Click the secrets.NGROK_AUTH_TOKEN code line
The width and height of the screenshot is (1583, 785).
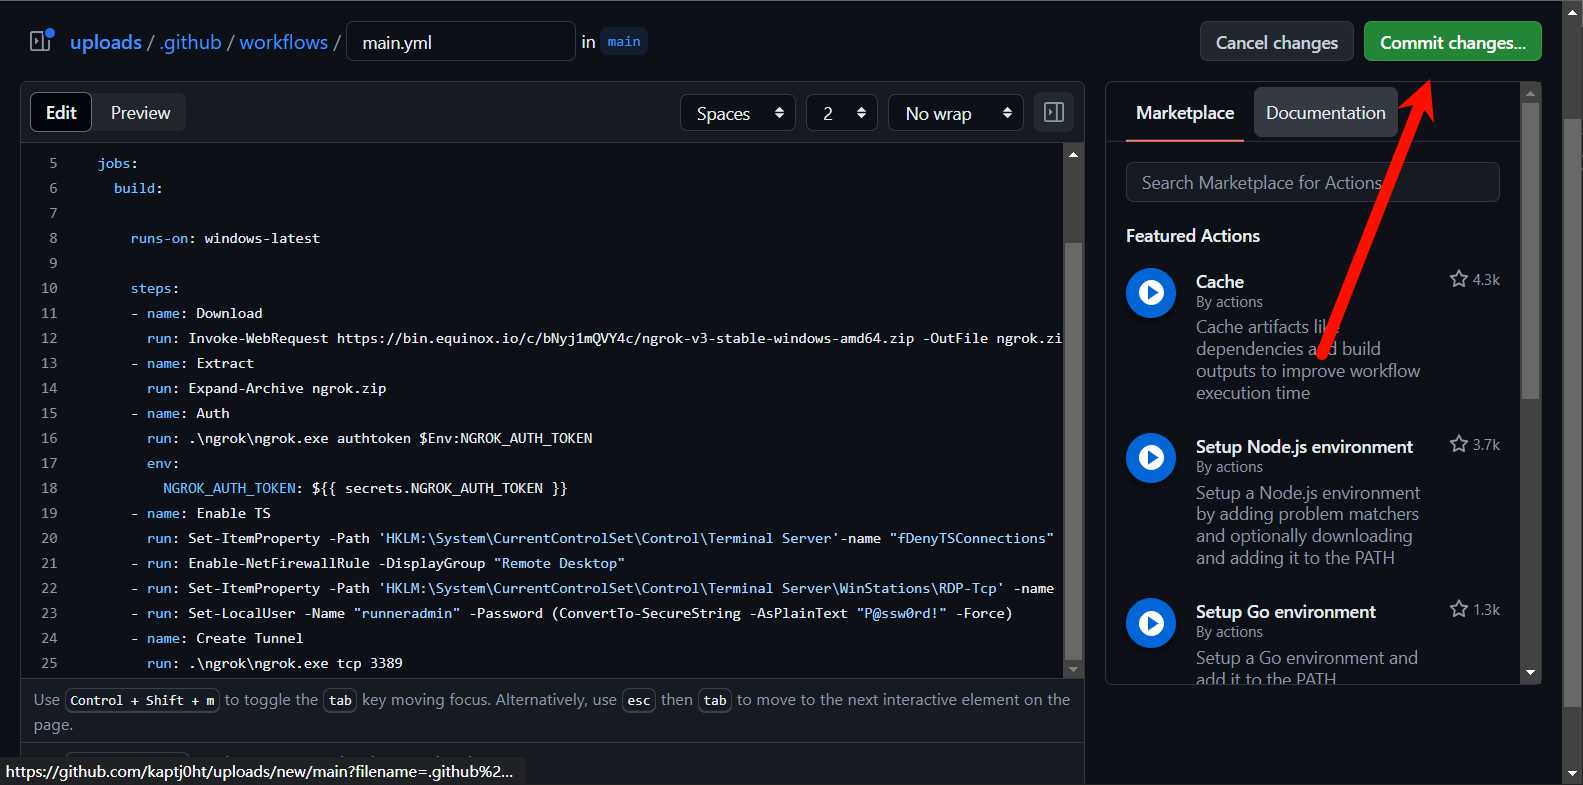tap(365, 488)
